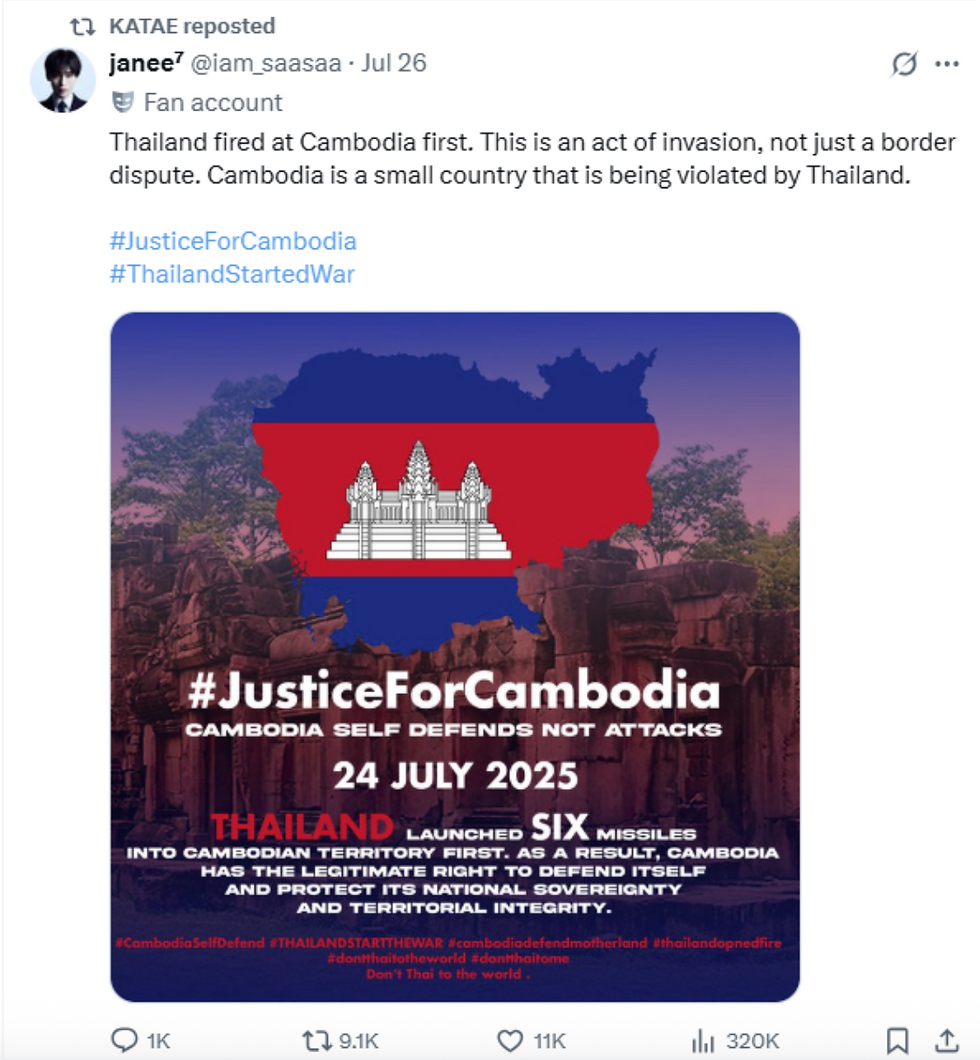Open the @iam_saasaa handle

pos(266,64)
